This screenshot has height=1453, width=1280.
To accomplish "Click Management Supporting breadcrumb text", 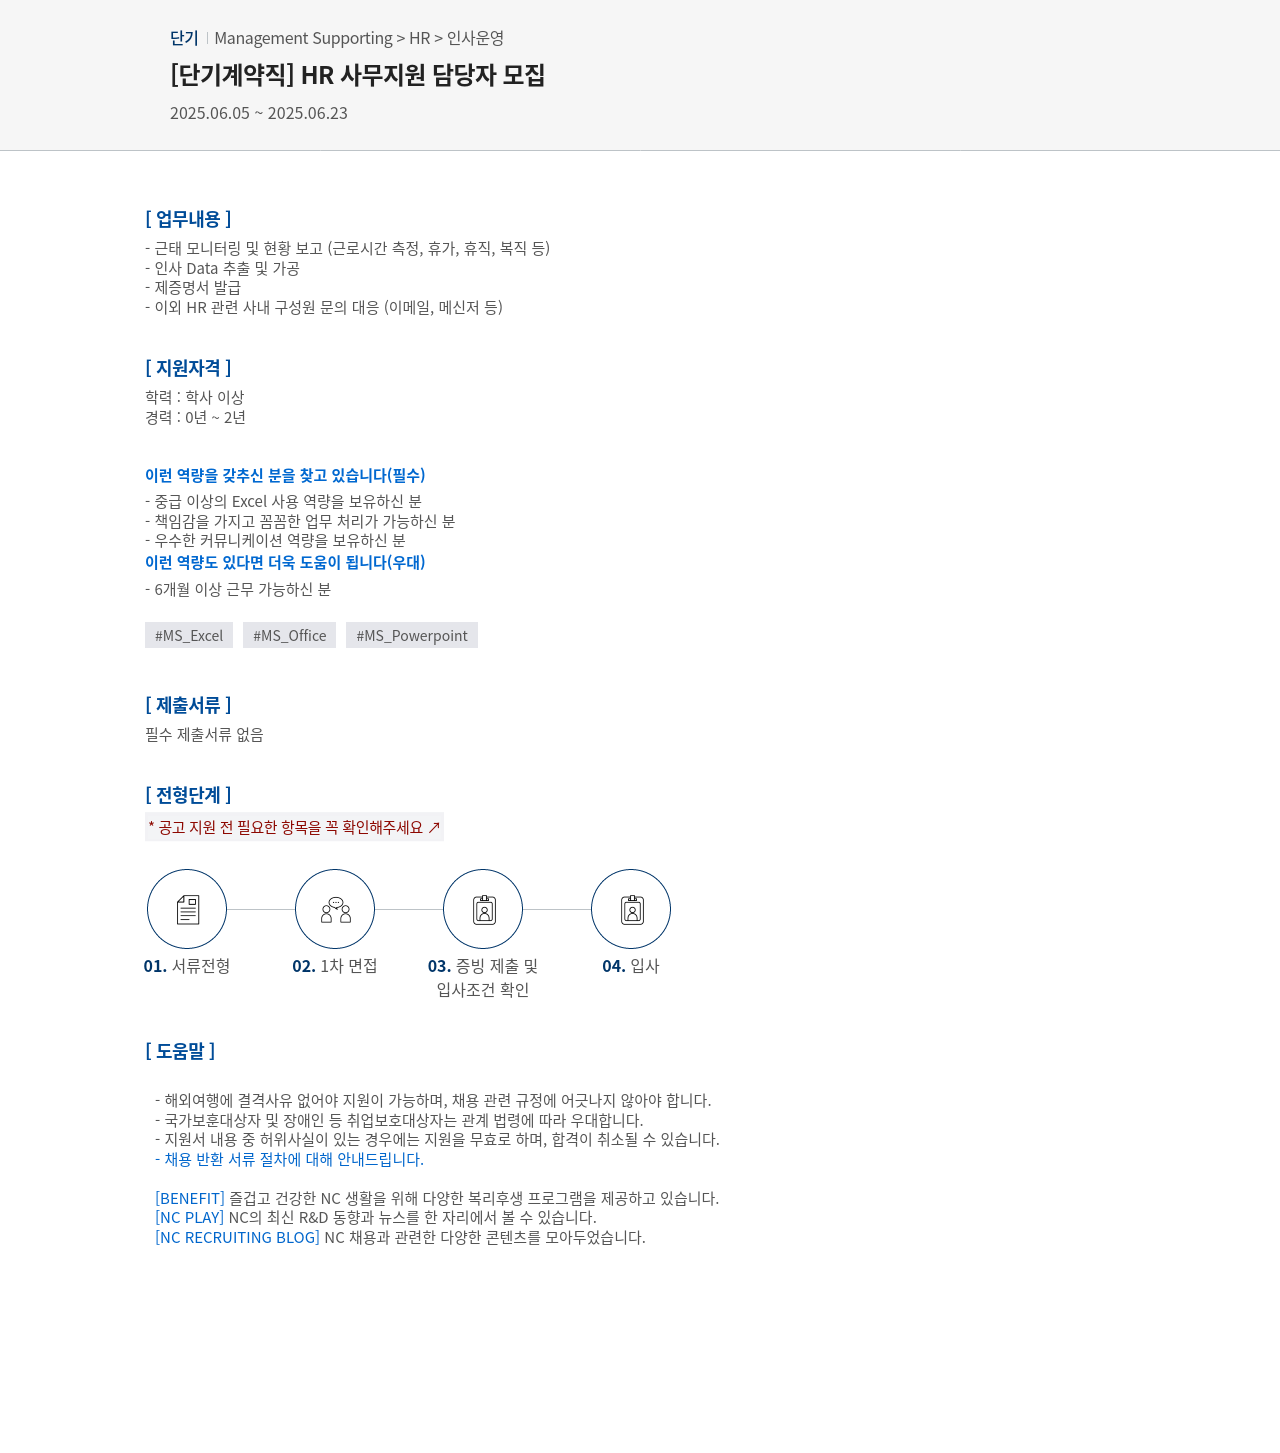I will click(x=303, y=38).
